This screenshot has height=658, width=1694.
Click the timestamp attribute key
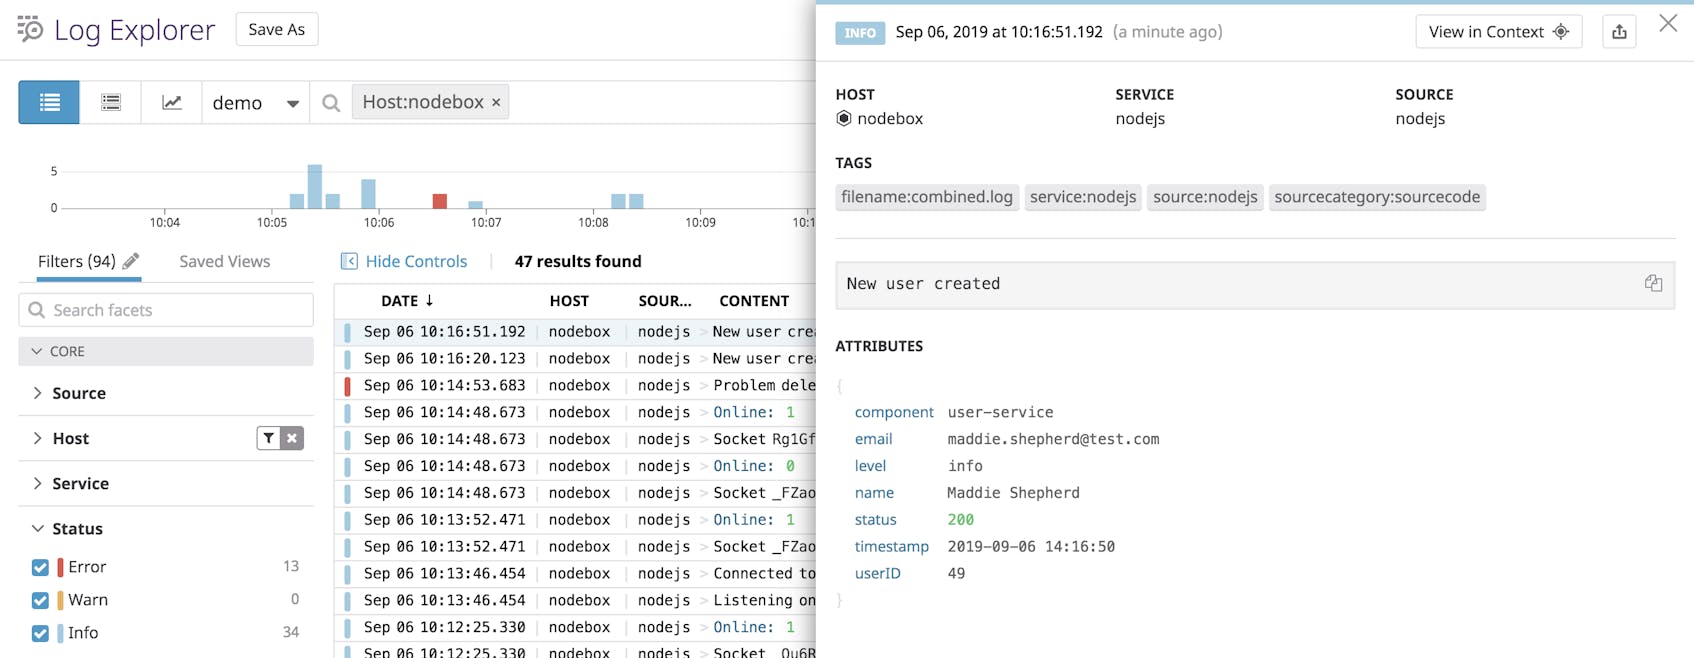[891, 546]
